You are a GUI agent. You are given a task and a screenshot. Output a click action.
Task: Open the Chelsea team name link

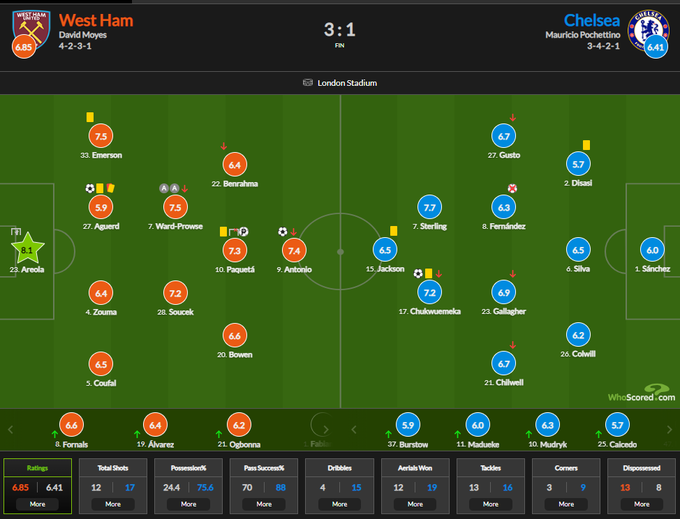pos(592,20)
